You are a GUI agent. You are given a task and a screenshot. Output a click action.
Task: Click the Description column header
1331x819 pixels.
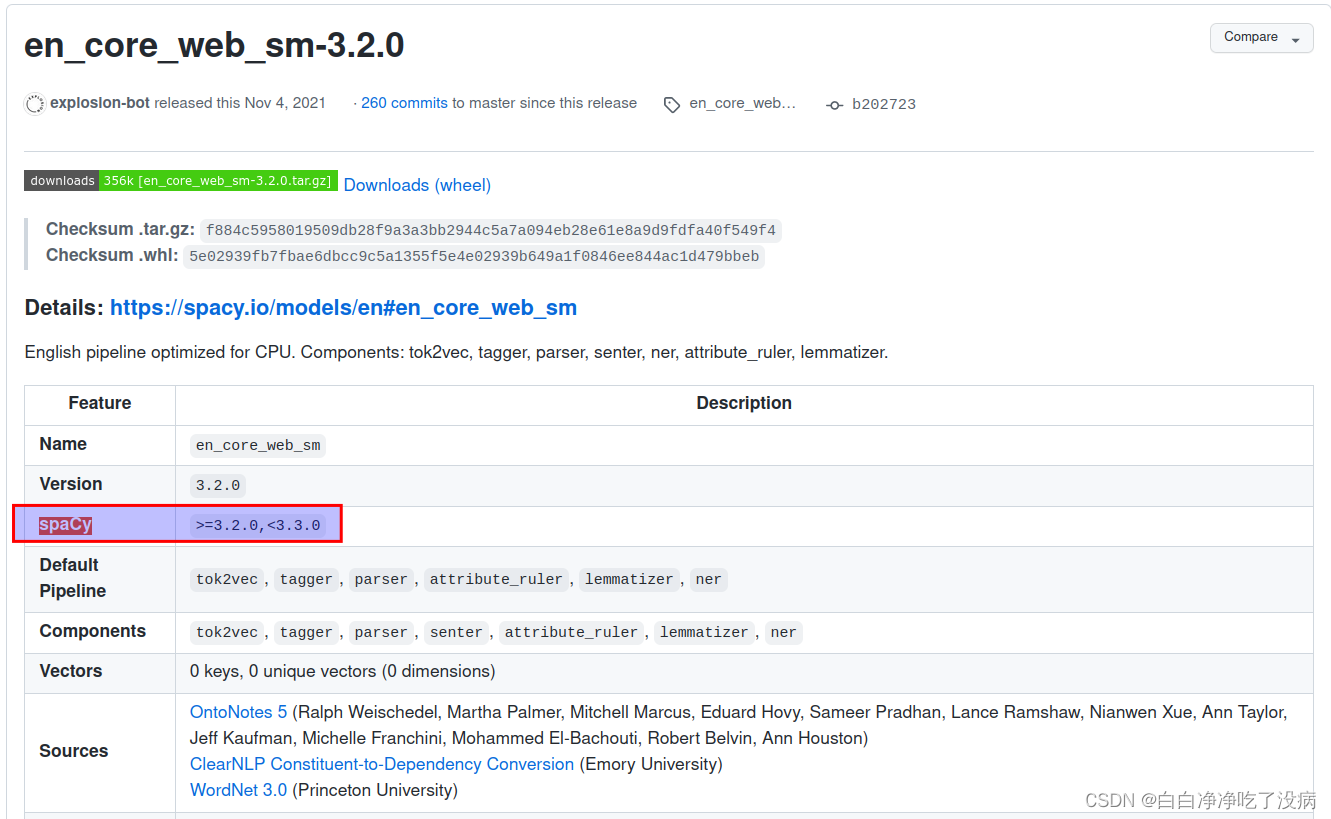744,403
